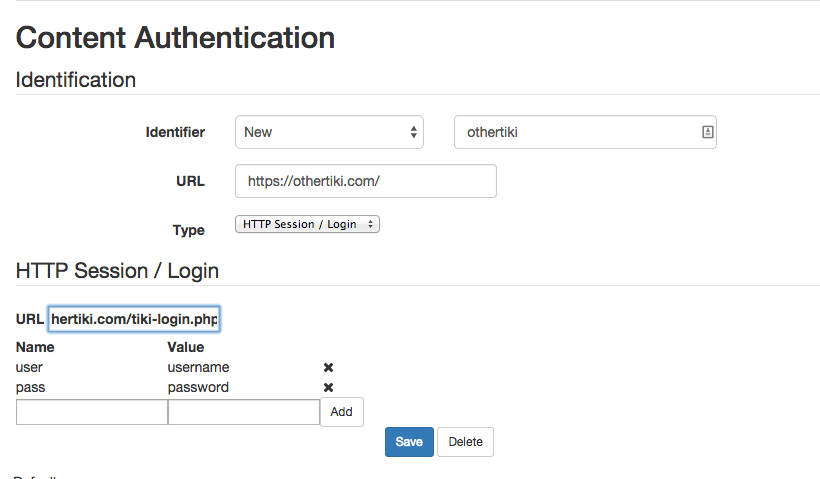Click the Identifier label
Screen dimensions: 820x479
pyautogui.click(x=175, y=132)
